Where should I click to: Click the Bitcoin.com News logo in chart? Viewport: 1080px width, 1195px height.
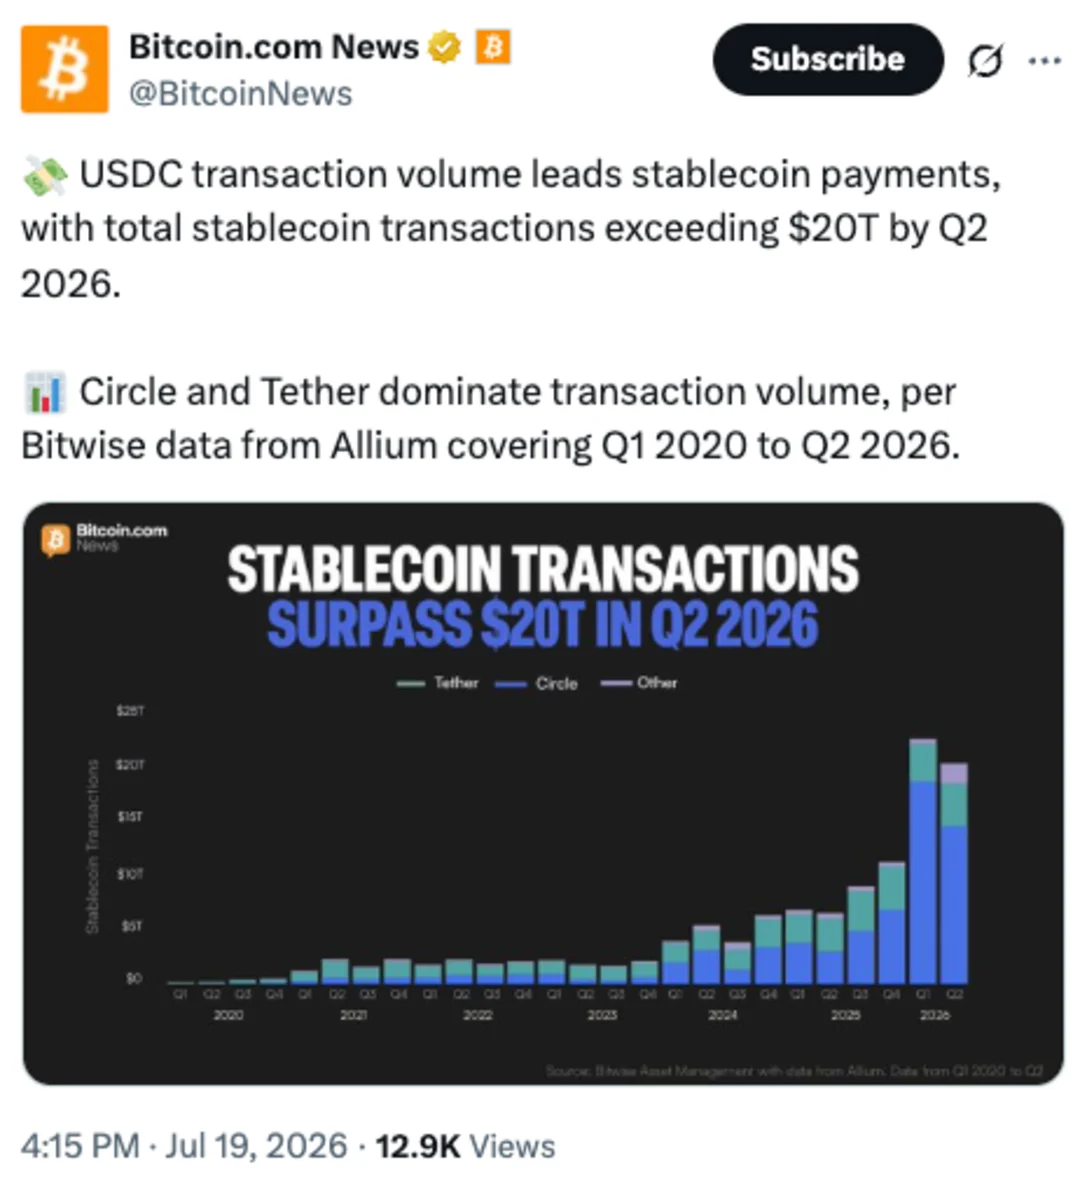(104, 539)
